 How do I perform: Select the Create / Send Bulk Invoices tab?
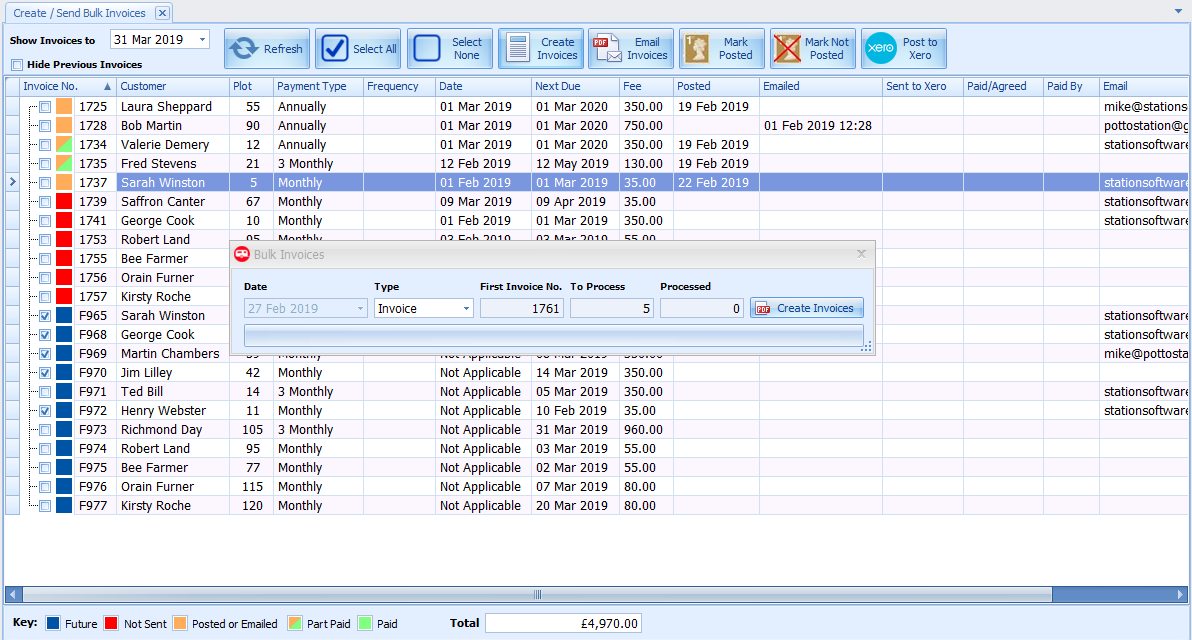tap(78, 13)
